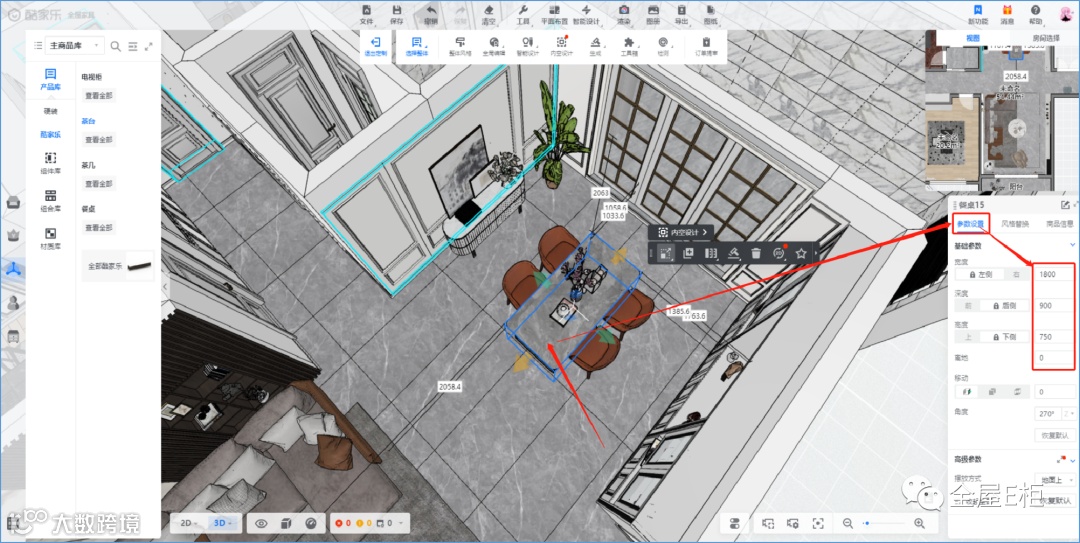This screenshot has width=1080, height=543.
Task: Switch to 2D view mode
Action: (x=188, y=523)
